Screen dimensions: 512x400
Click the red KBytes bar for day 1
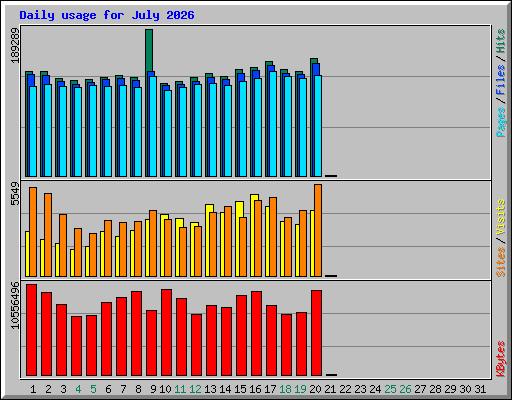click(x=32, y=330)
